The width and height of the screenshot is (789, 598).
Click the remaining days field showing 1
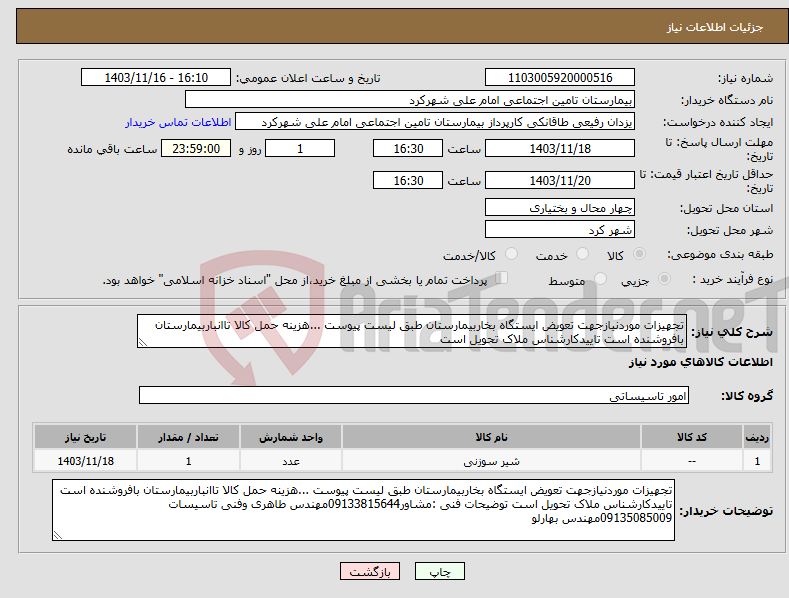(x=300, y=148)
